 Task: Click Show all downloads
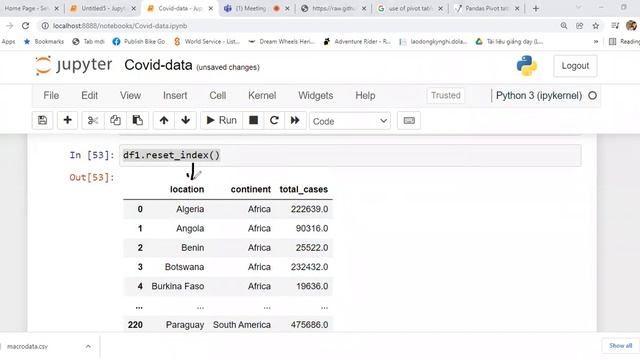pos(620,346)
